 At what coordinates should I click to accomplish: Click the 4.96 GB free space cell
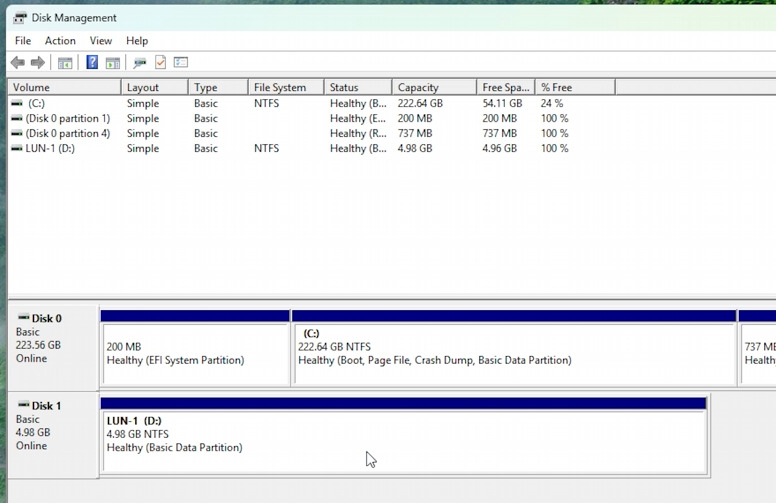[x=499, y=148]
